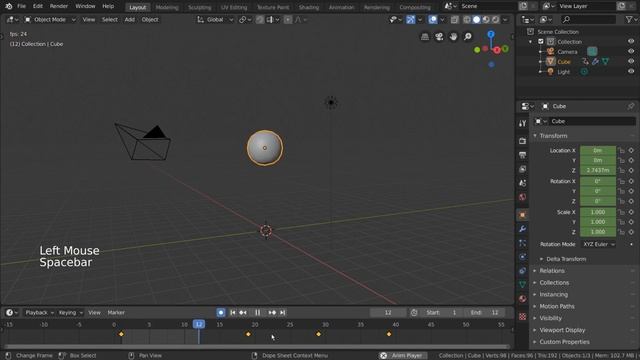Switch perspective/orthographic grid icon

(425, 37)
